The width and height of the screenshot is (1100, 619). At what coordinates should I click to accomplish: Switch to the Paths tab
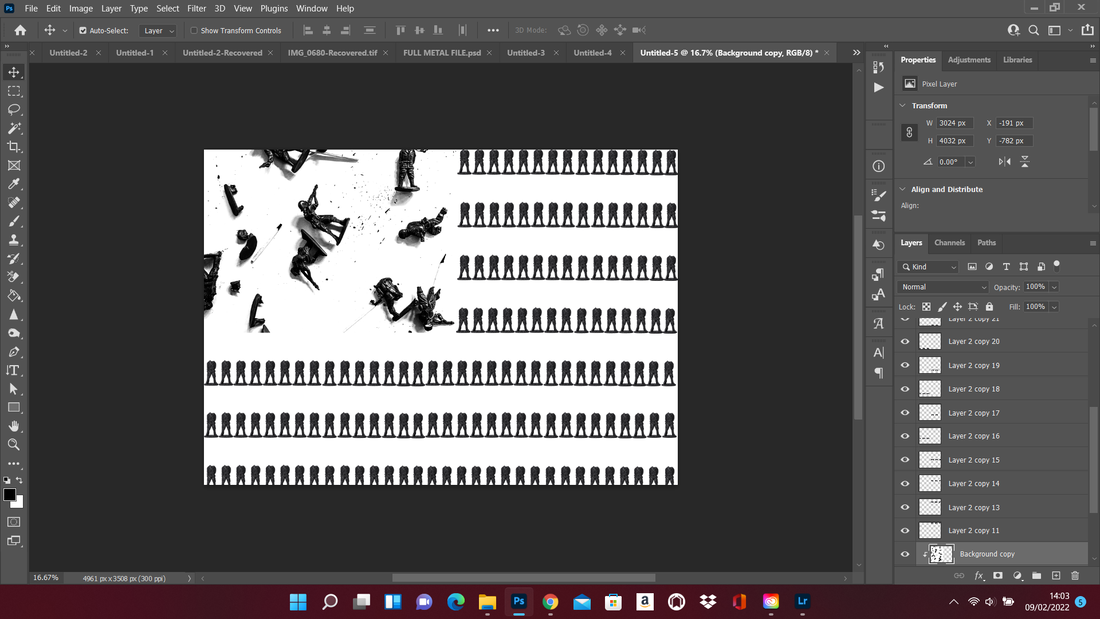tap(986, 243)
